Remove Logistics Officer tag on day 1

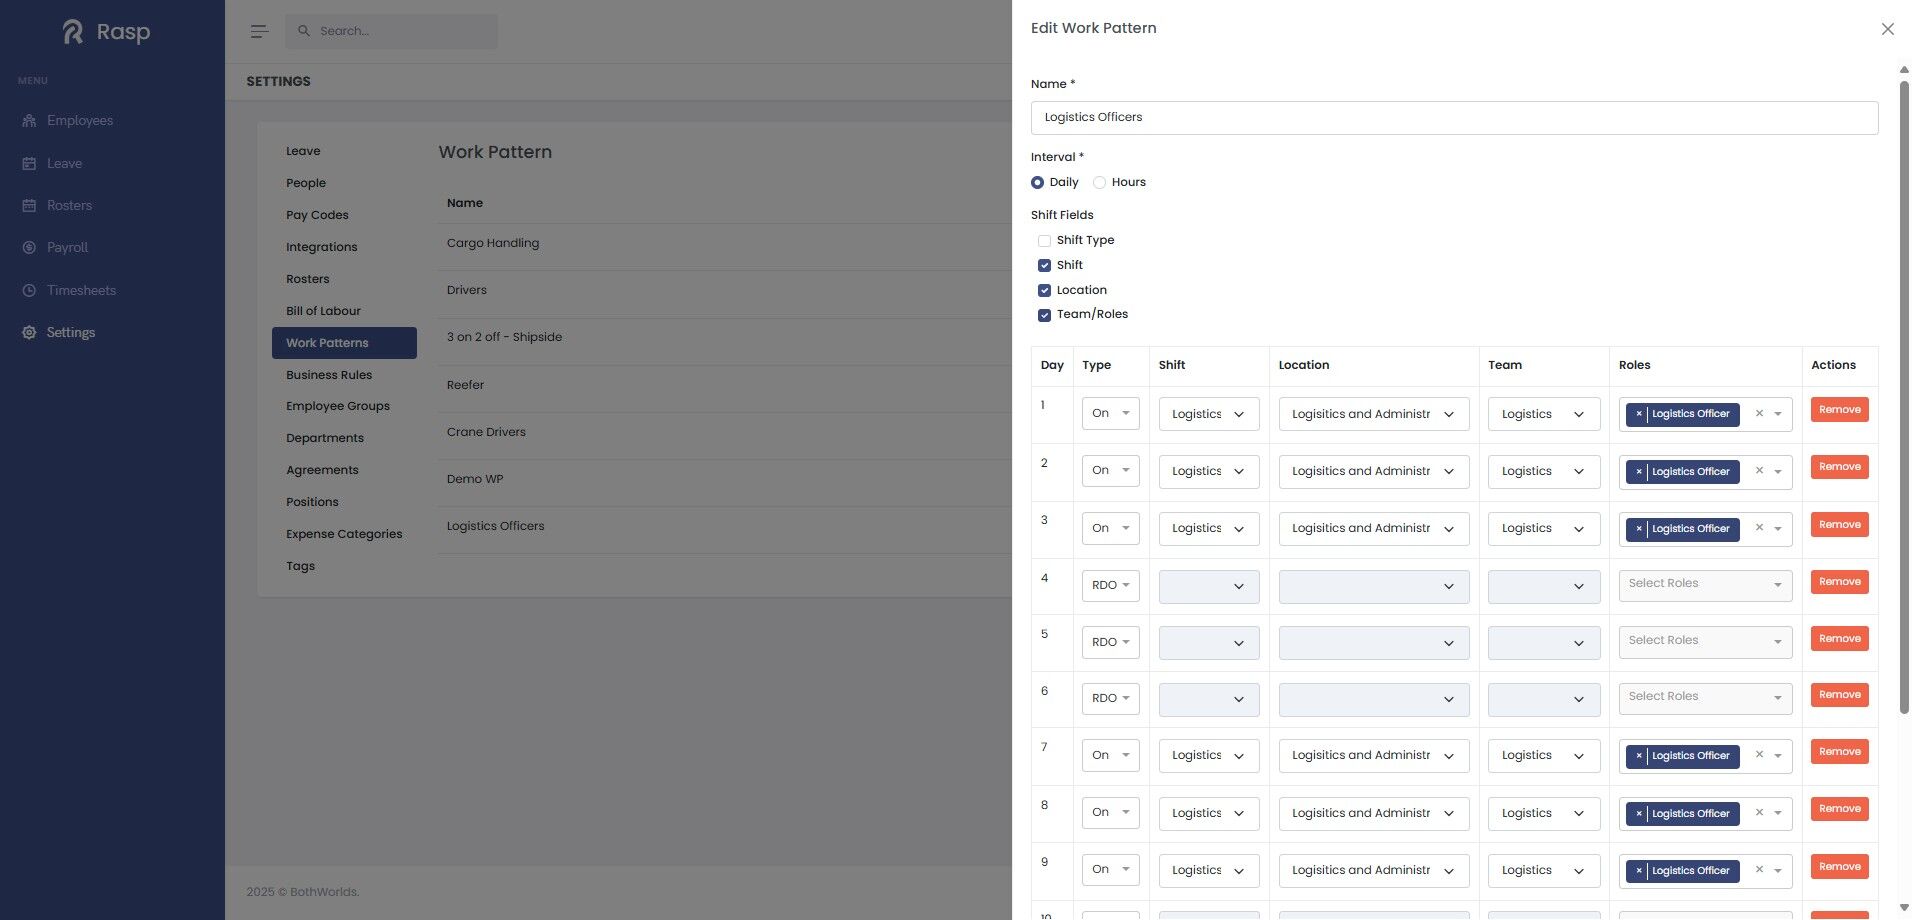click(1638, 414)
